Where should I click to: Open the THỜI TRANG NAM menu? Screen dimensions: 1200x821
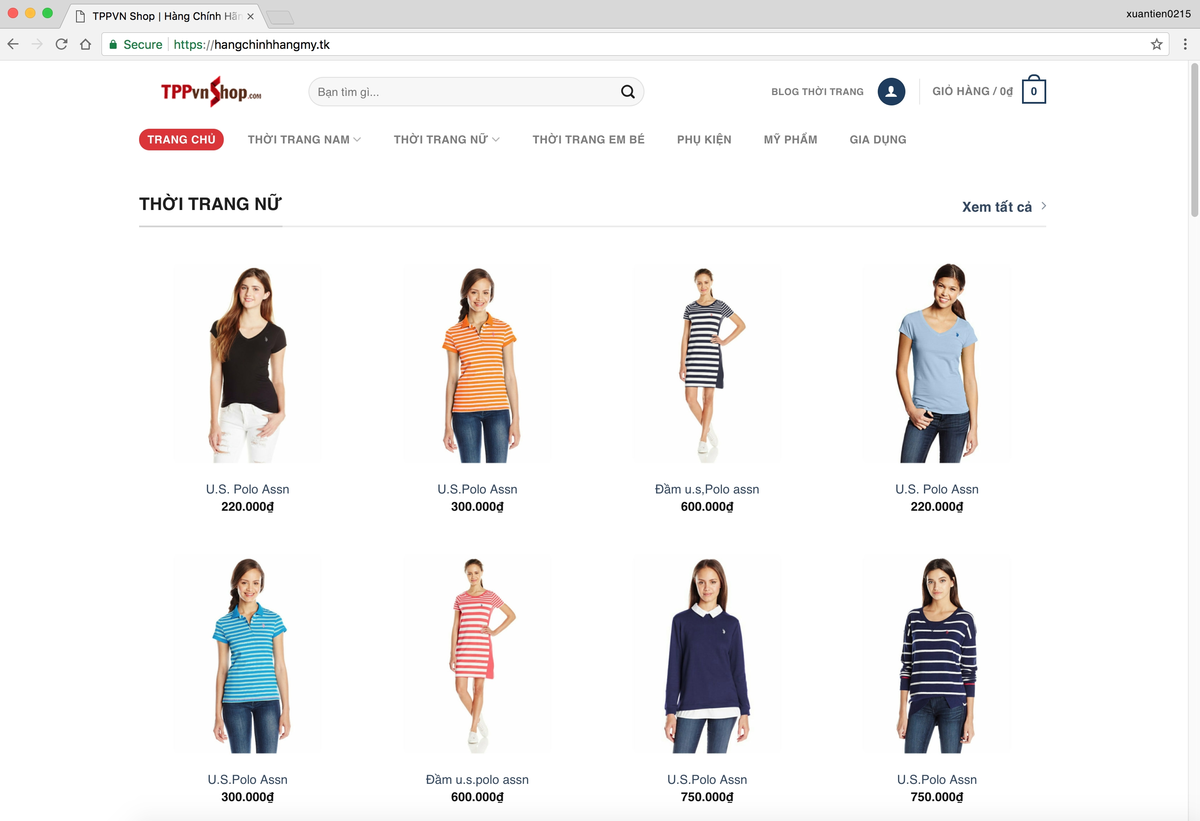point(299,139)
